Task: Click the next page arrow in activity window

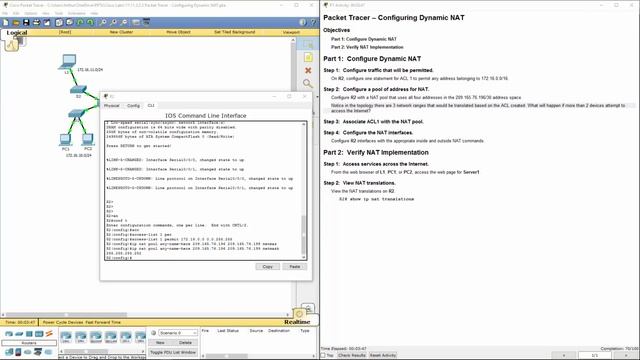Action: 626,356
